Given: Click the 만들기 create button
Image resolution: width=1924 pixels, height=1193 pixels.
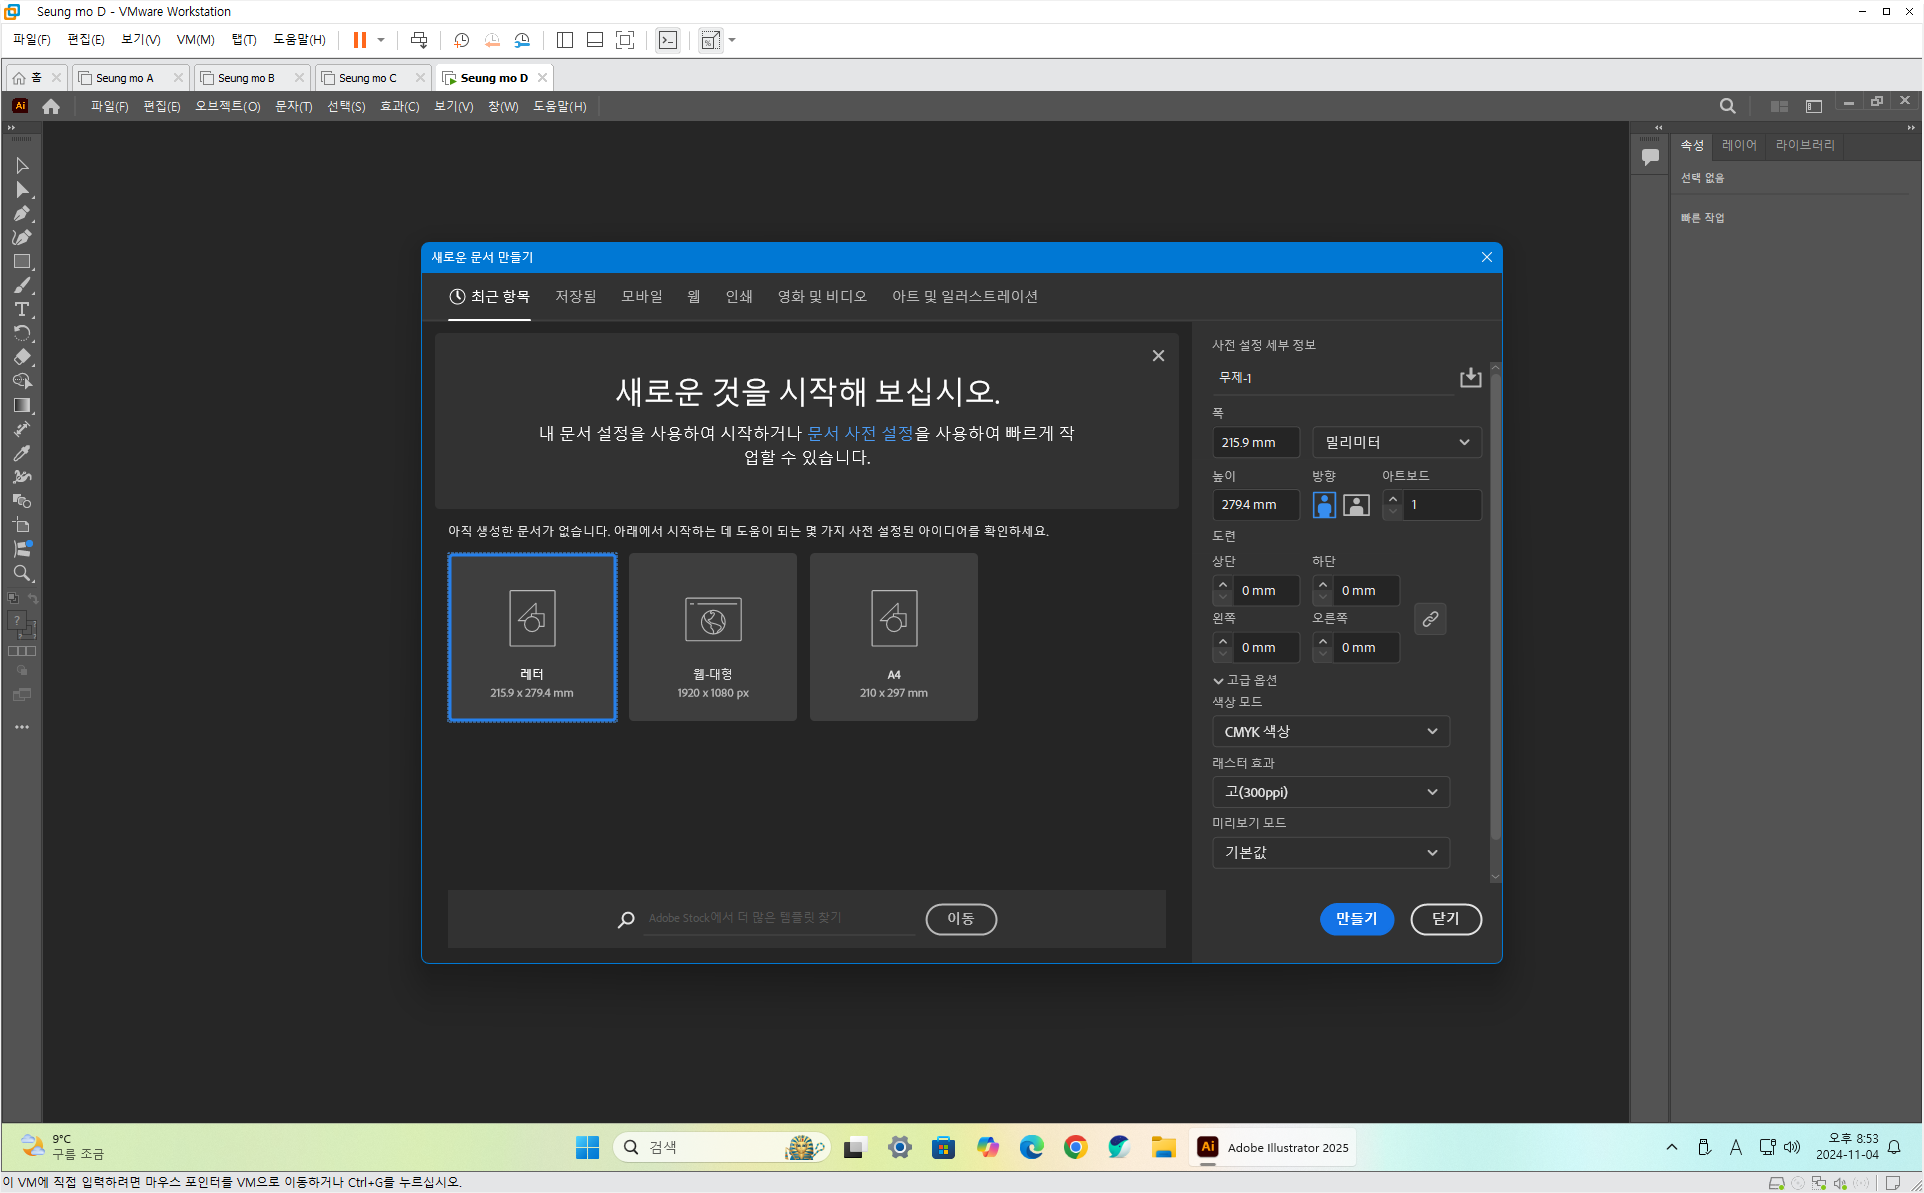Looking at the screenshot, I should coord(1356,918).
